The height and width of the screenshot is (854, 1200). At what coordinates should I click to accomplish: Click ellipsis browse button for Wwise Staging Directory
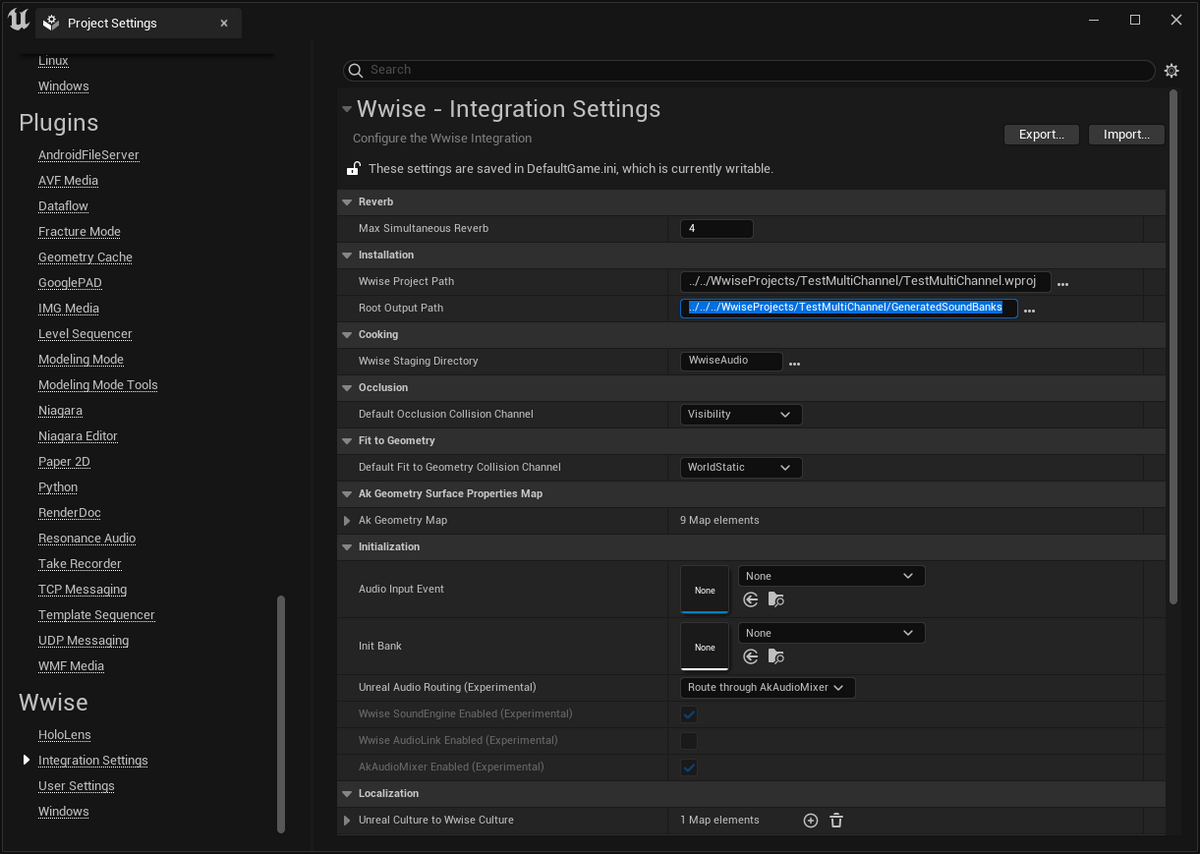[794, 362]
